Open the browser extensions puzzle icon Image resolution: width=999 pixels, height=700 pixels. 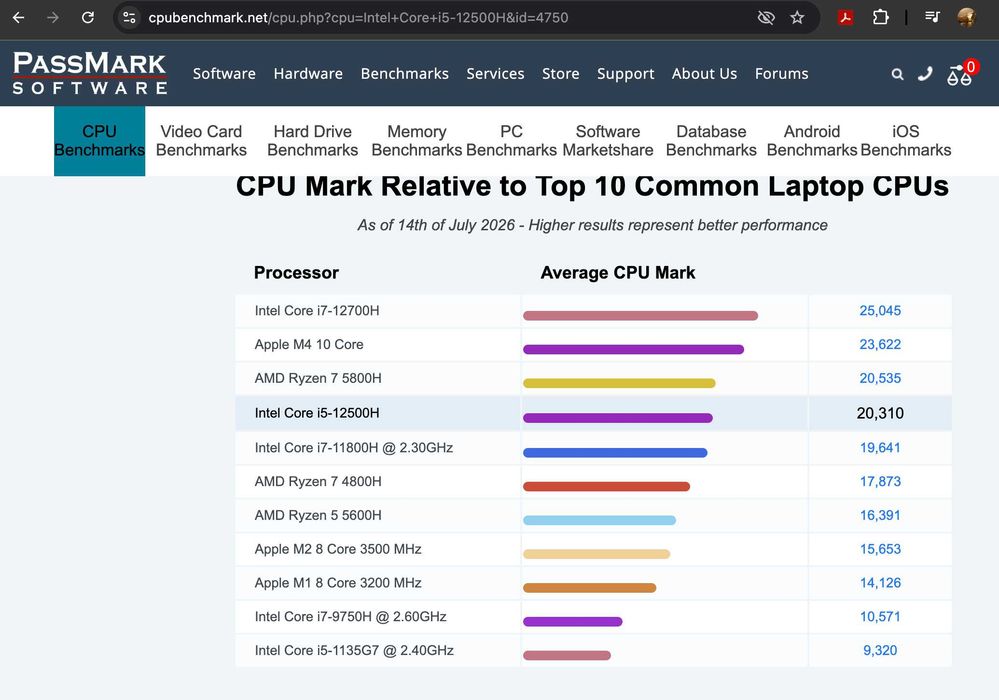click(x=880, y=17)
